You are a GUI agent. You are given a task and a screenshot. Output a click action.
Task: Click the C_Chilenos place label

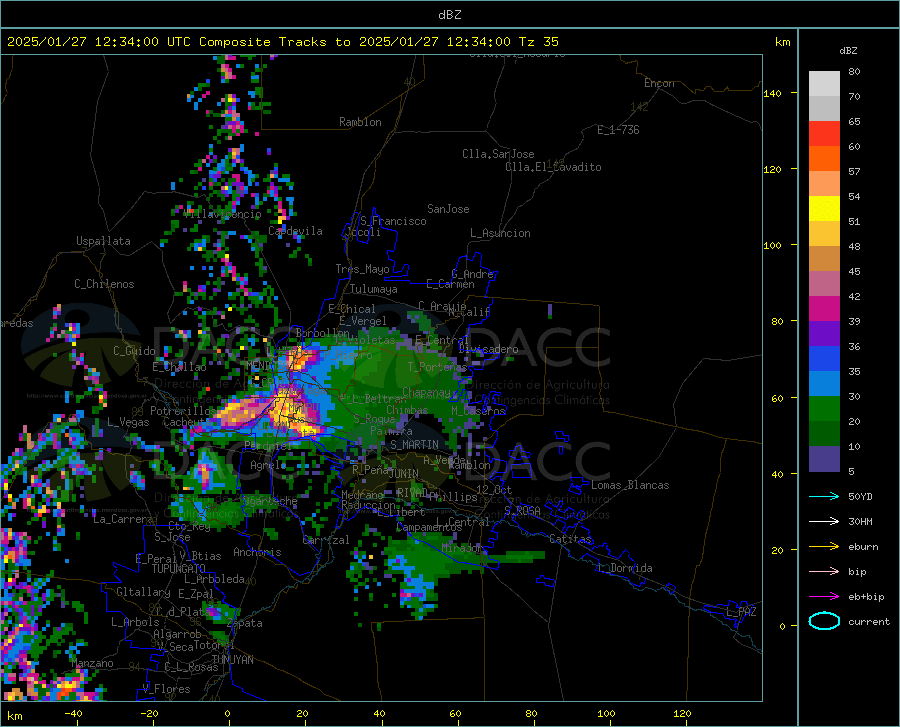104,284
